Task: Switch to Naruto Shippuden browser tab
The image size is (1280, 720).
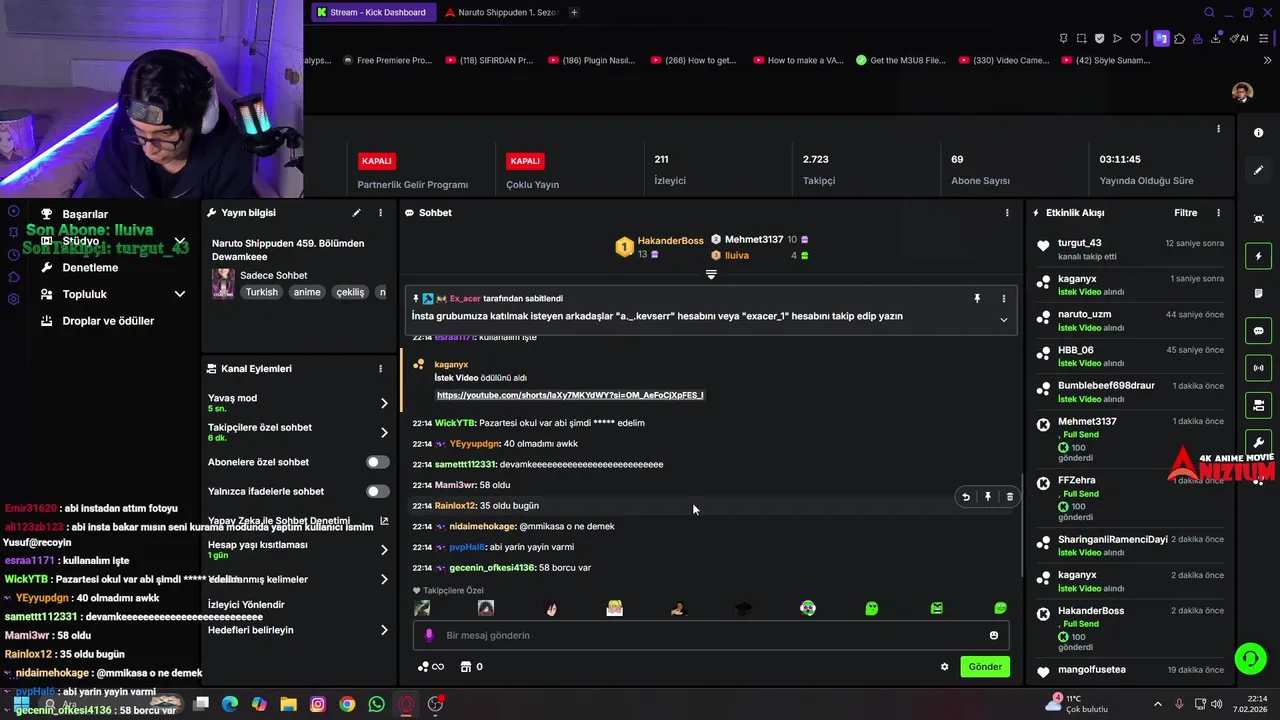Action: 500,12
